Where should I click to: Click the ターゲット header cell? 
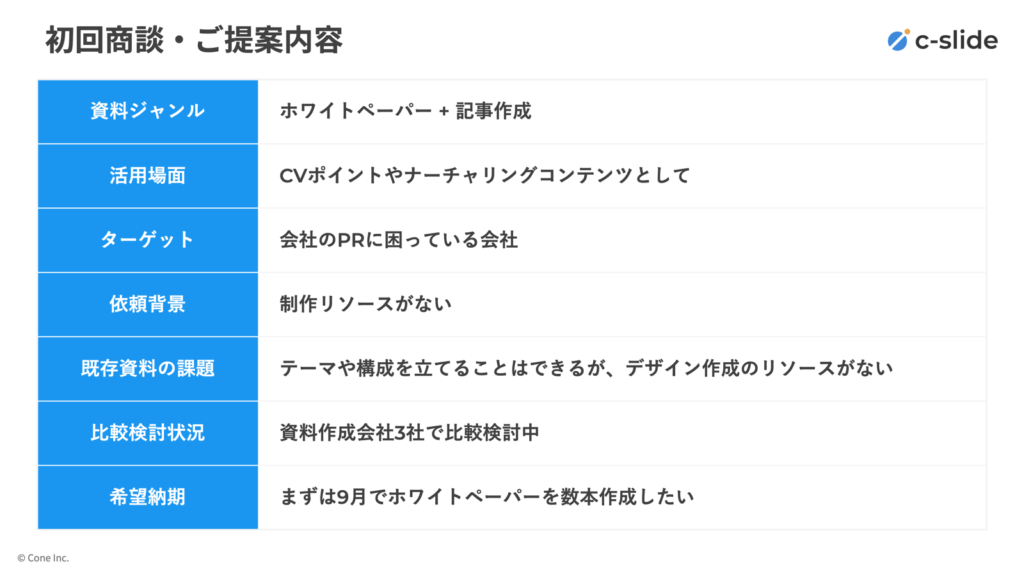point(148,240)
